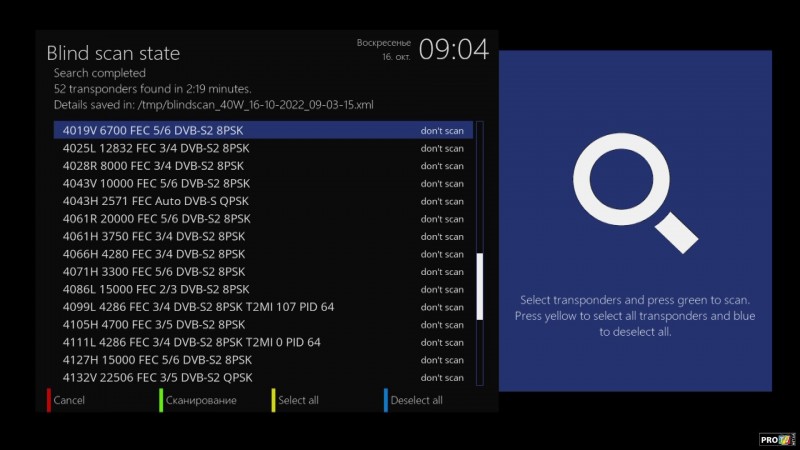Select transponder 4061R 20000 FEC 5/6
Viewport: 800px width, 450px height.
(156, 219)
